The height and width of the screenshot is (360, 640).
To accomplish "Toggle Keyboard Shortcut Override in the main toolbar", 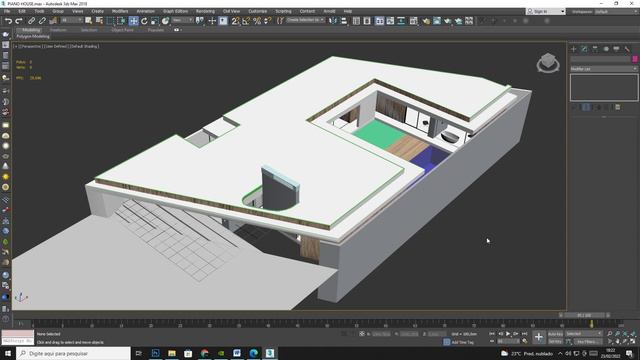I will coord(223,21).
